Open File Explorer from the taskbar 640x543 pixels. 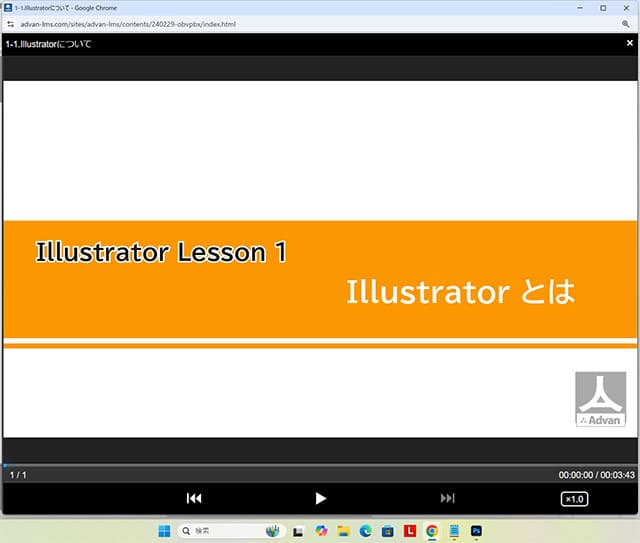click(343, 531)
